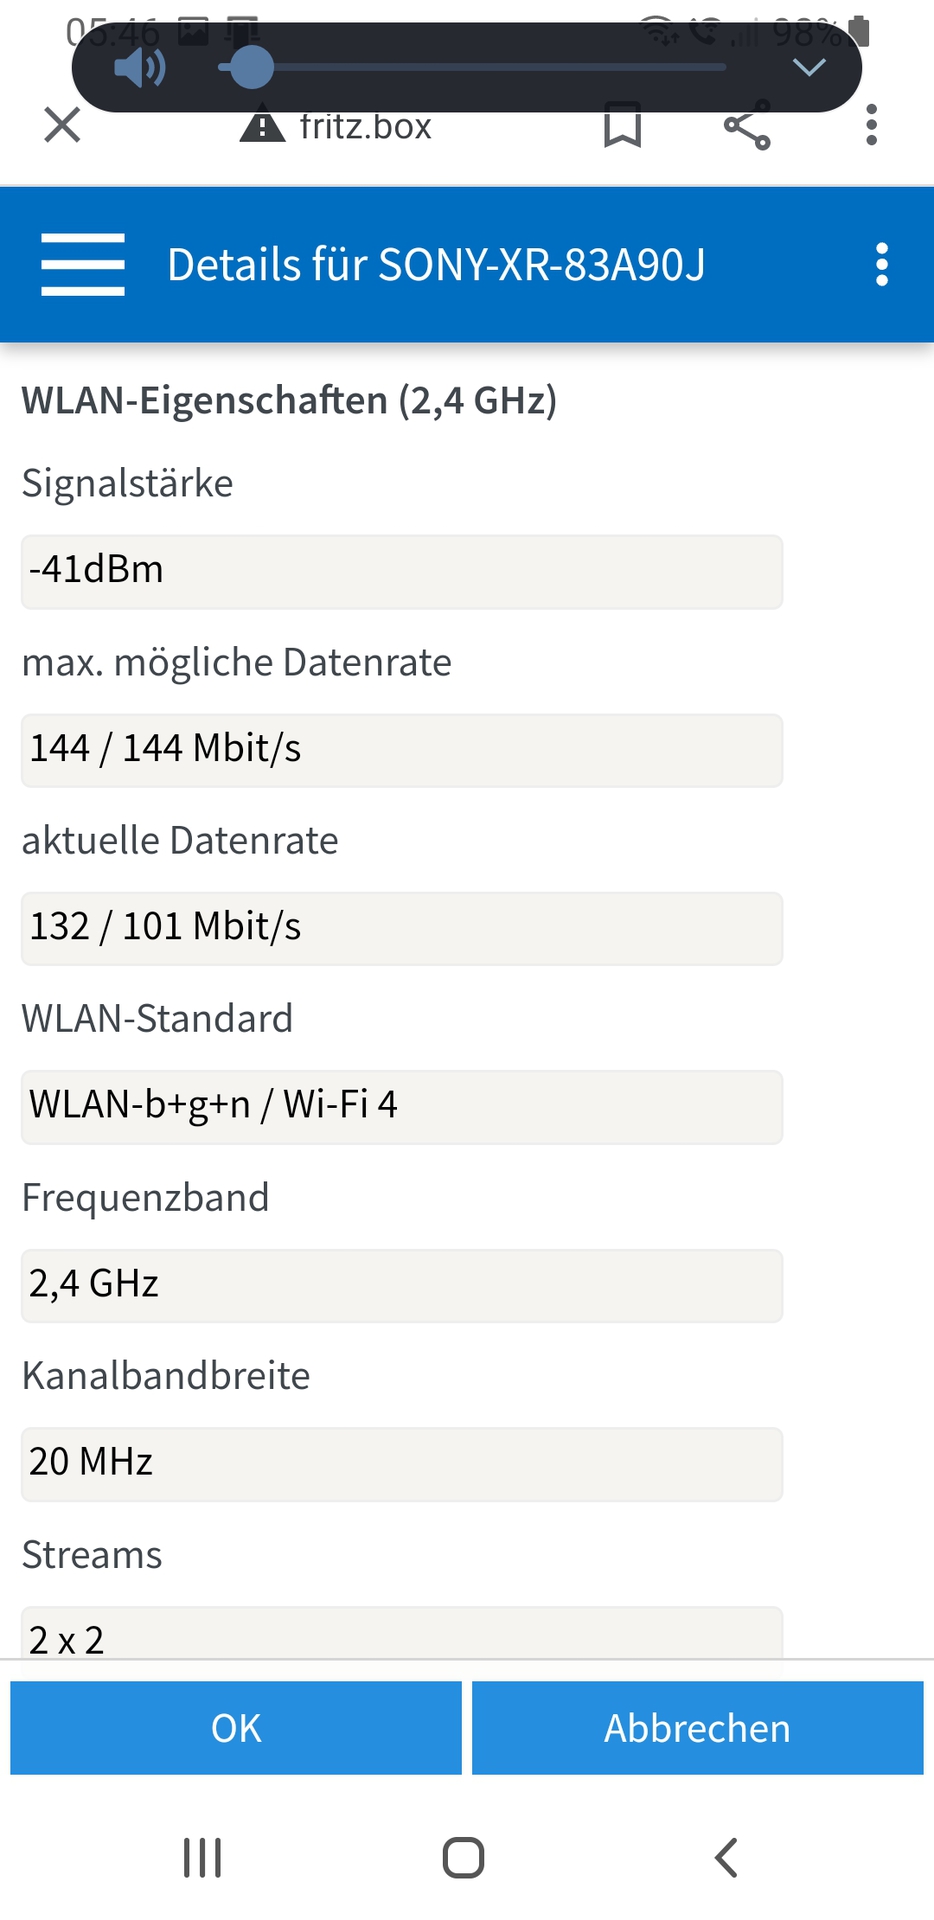Confirm with the OK button
The image size is (934, 1920).
(236, 1728)
